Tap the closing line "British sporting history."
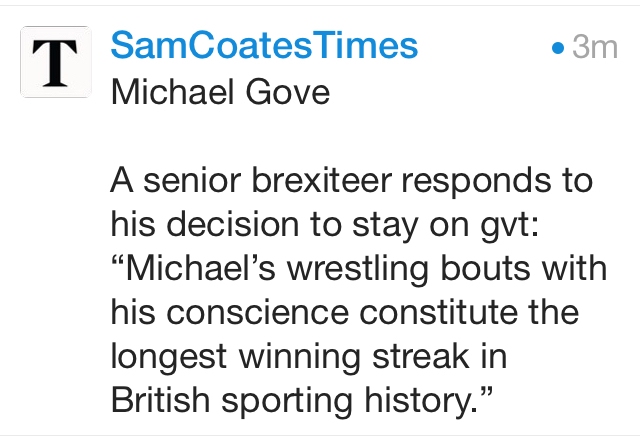Screen dimensions: 640x446 pyautogui.click(x=302, y=402)
